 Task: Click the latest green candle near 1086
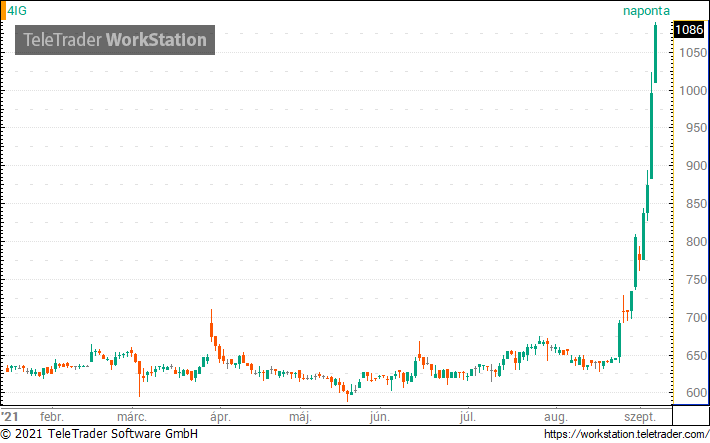(x=655, y=53)
